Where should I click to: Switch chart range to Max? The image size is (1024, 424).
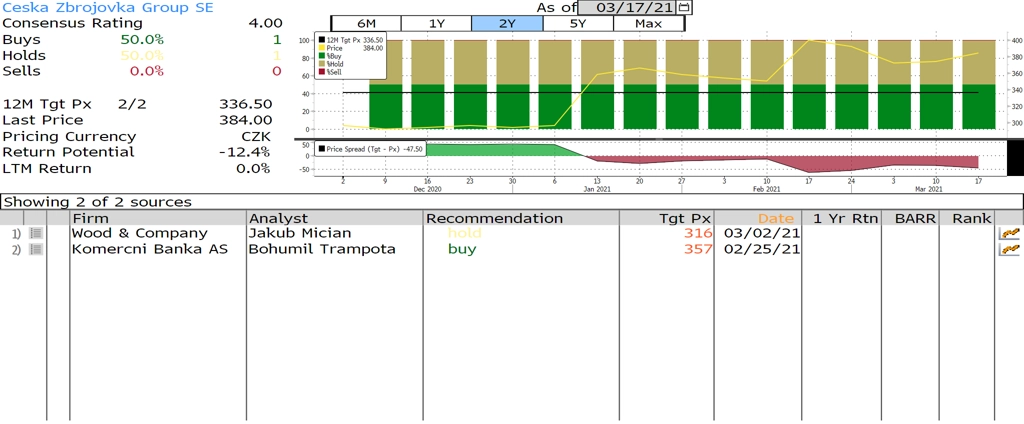pyautogui.click(x=648, y=24)
